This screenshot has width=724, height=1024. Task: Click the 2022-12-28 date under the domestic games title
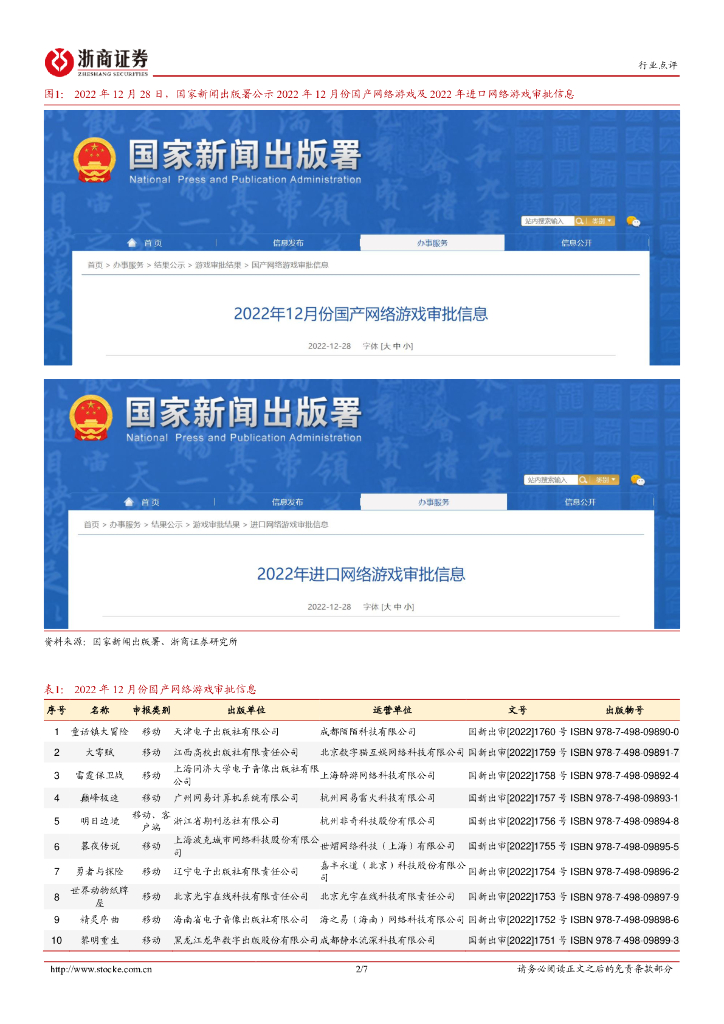click(x=329, y=346)
